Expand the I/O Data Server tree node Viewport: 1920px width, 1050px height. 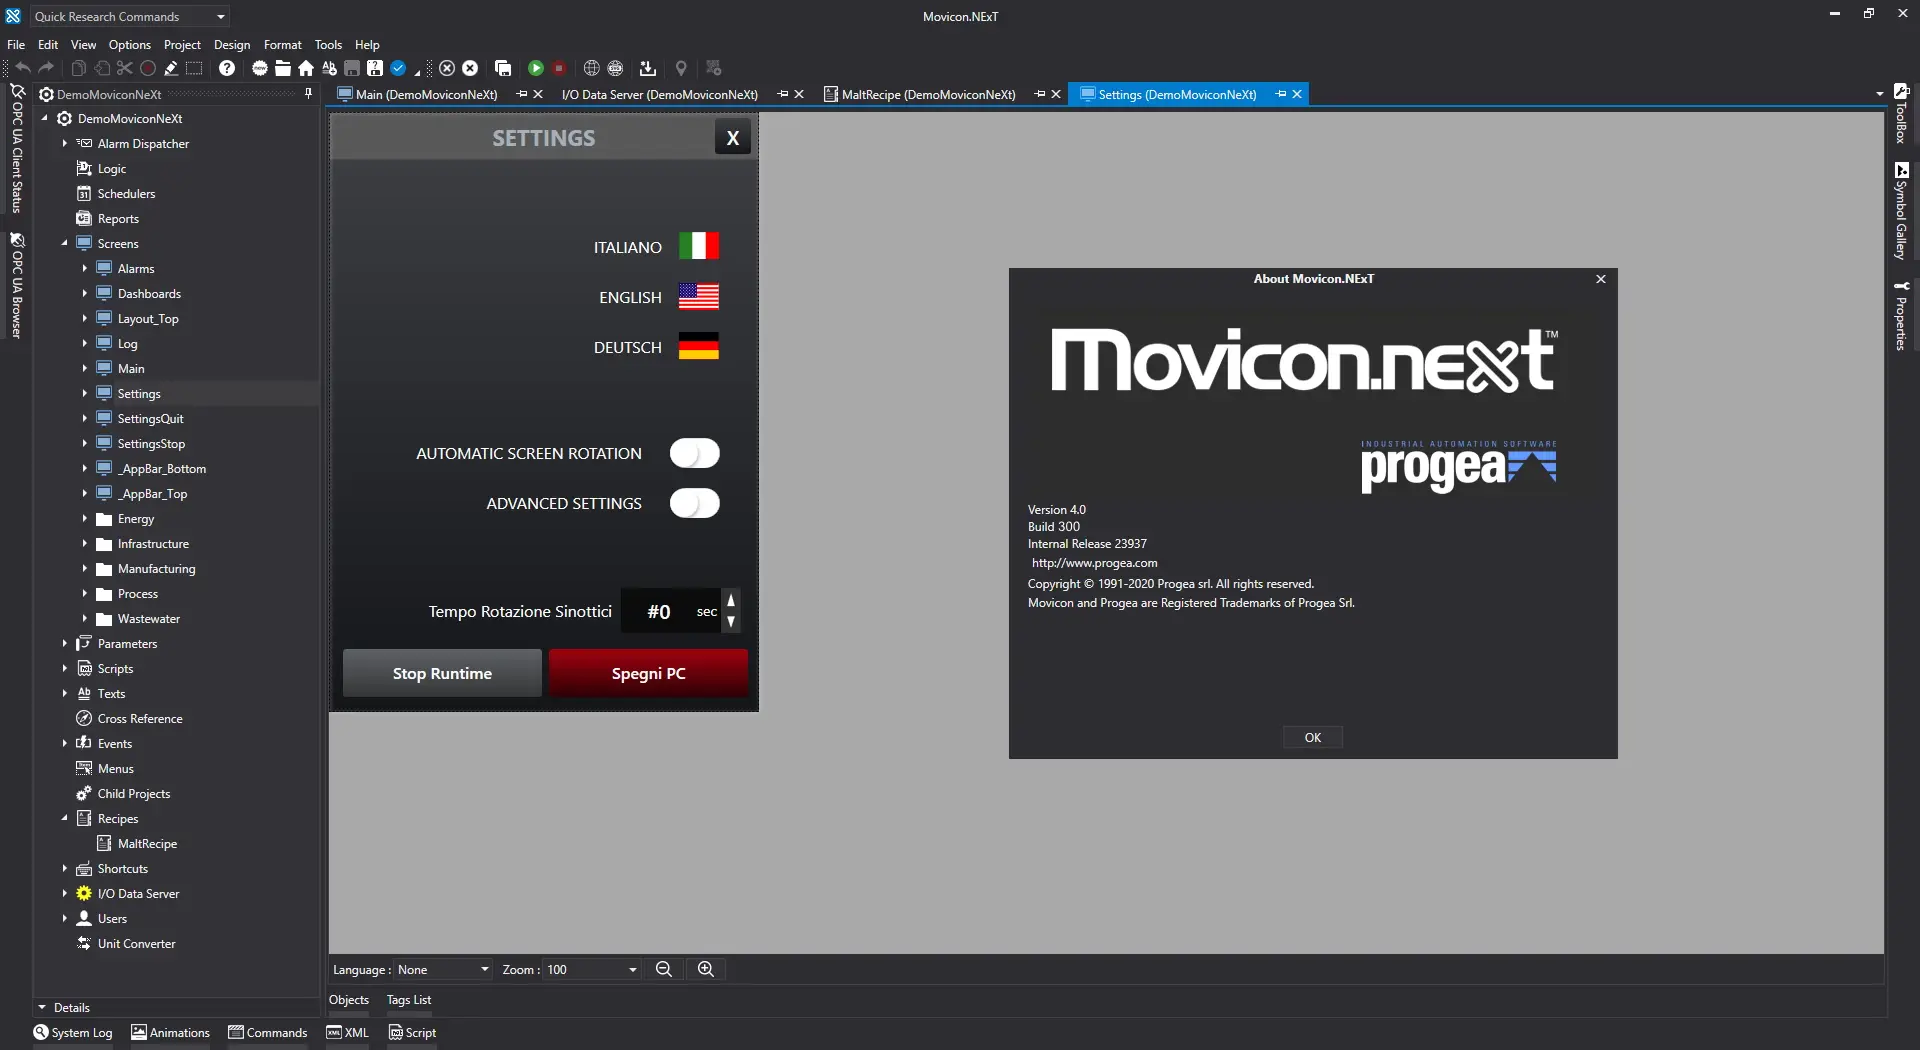[x=65, y=893]
